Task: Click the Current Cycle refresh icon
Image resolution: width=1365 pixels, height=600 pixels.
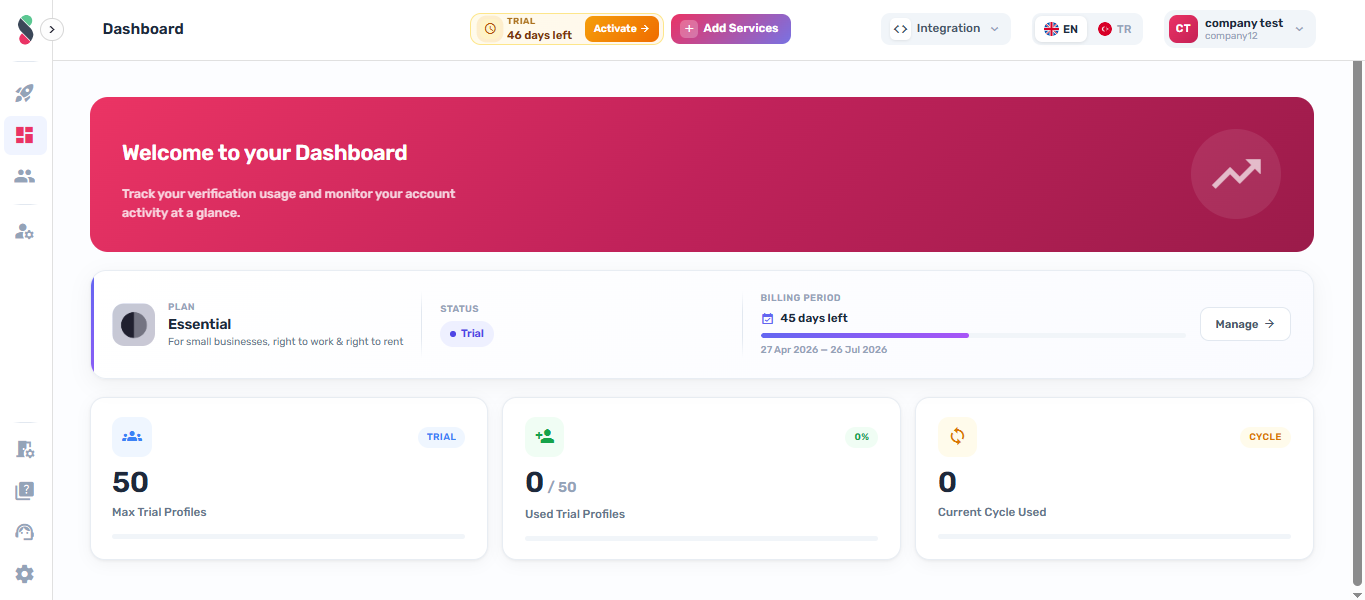Action: point(957,437)
